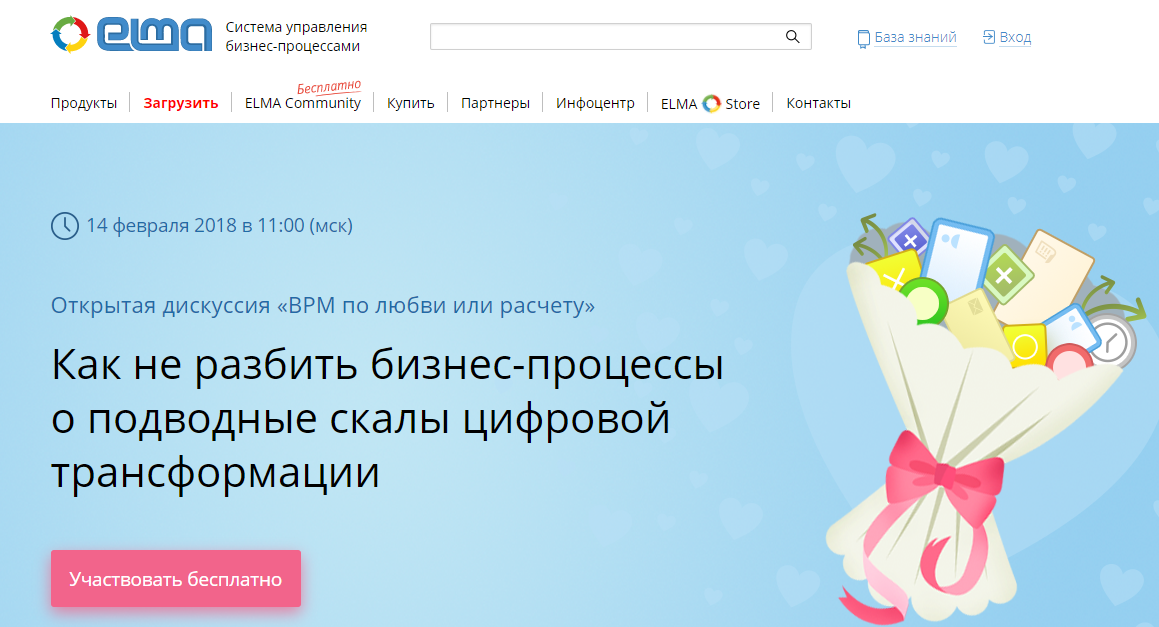
Task: Select Загрузить in the navigation
Action: (180, 102)
